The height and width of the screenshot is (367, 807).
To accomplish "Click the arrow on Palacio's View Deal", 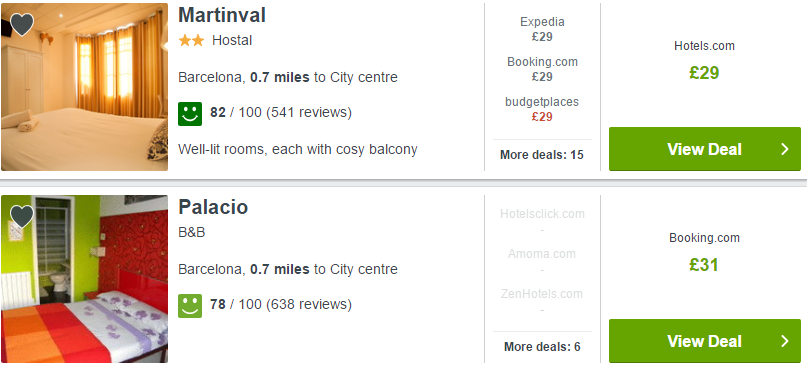I will coord(785,341).
